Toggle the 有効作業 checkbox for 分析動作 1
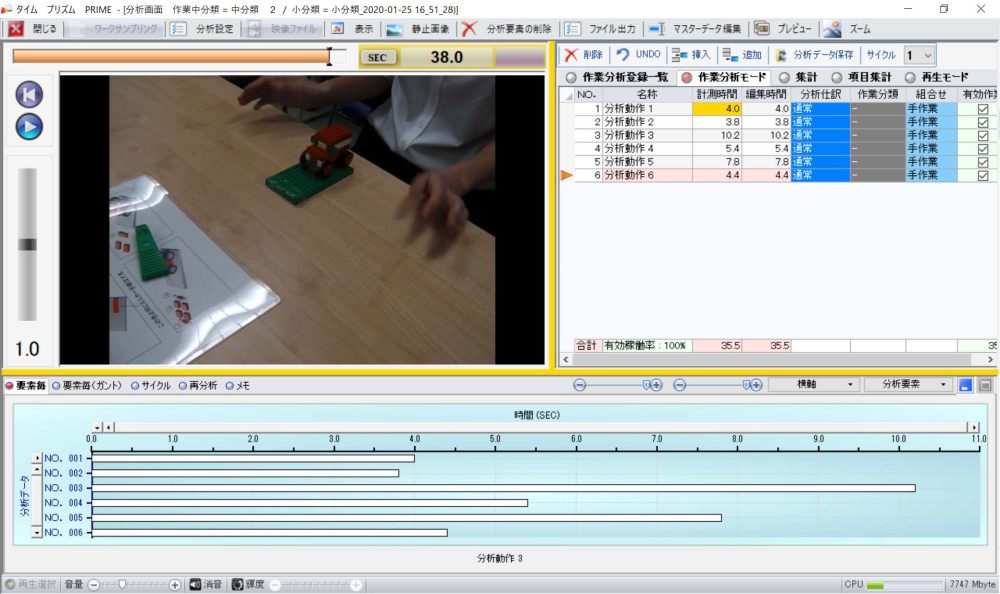Viewport: 1000px width, 594px height. point(982,109)
